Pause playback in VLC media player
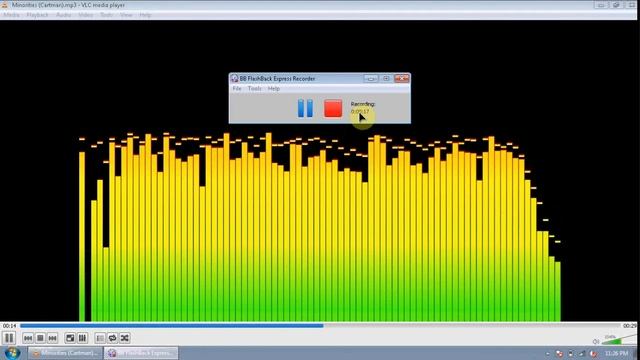 tap(9, 338)
